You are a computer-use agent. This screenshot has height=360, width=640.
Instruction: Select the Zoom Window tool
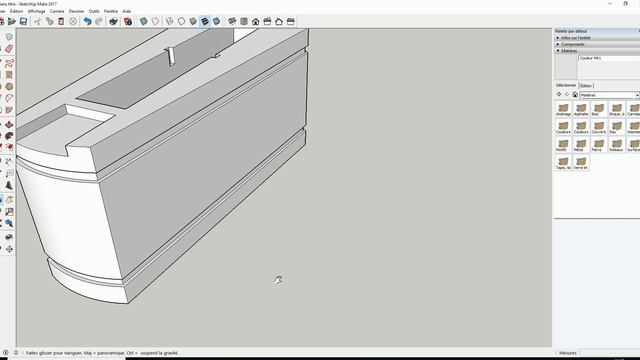tap(9, 211)
